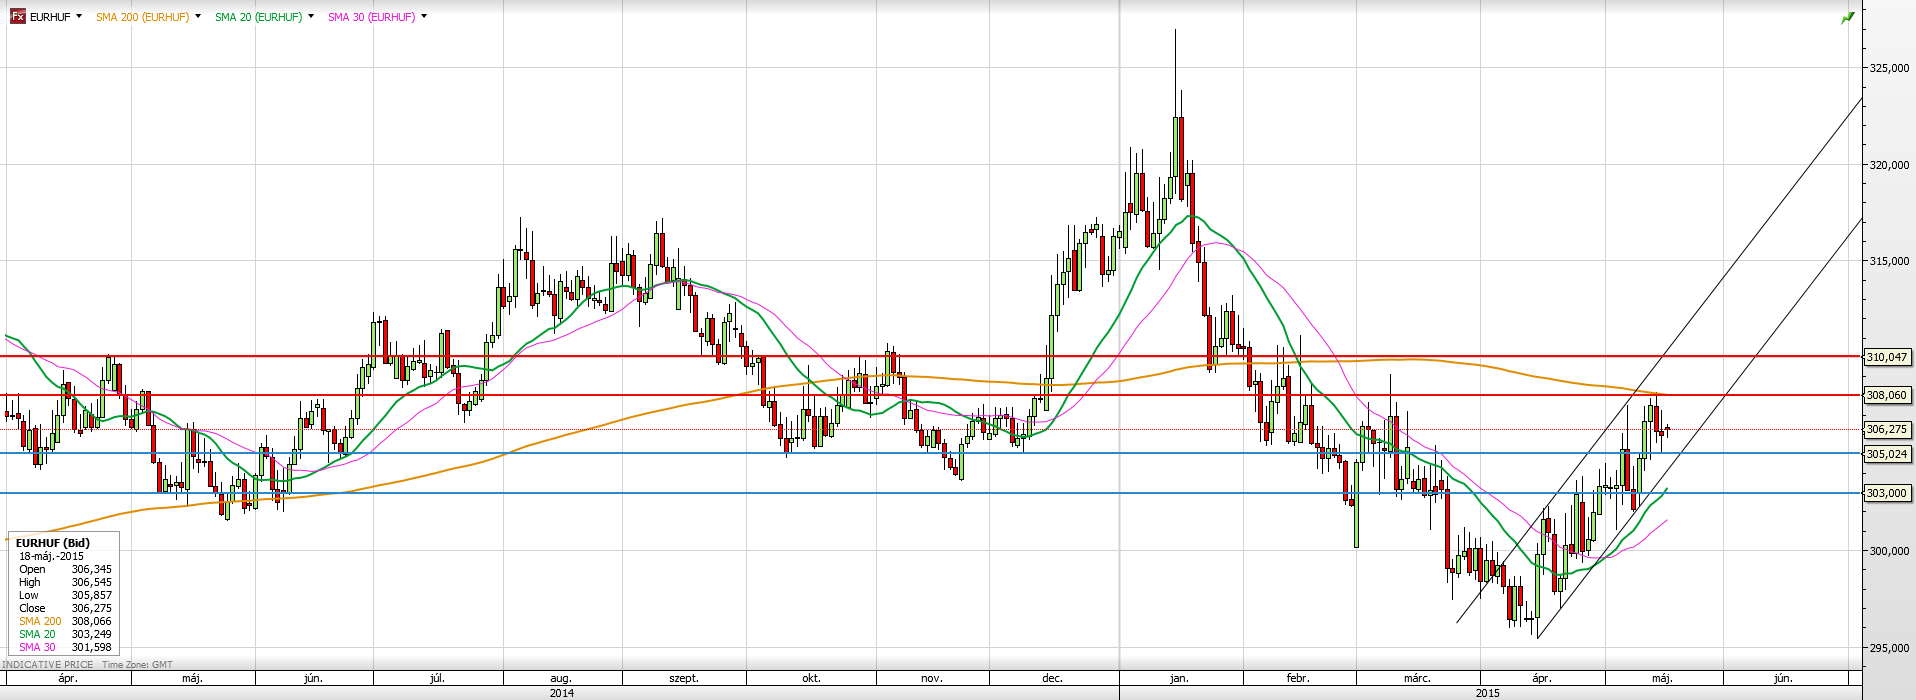Select the 310,047 red line price tag

point(1887,357)
